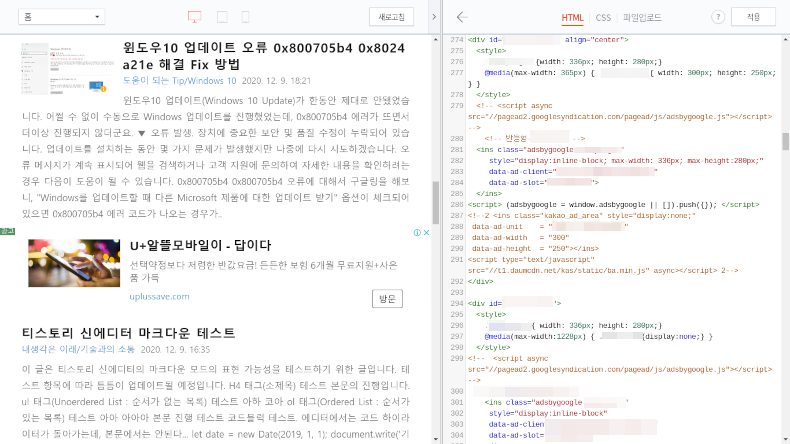The height and width of the screenshot is (444, 790).
Task: Switch to the HTML tab
Action: pyautogui.click(x=572, y=18)
